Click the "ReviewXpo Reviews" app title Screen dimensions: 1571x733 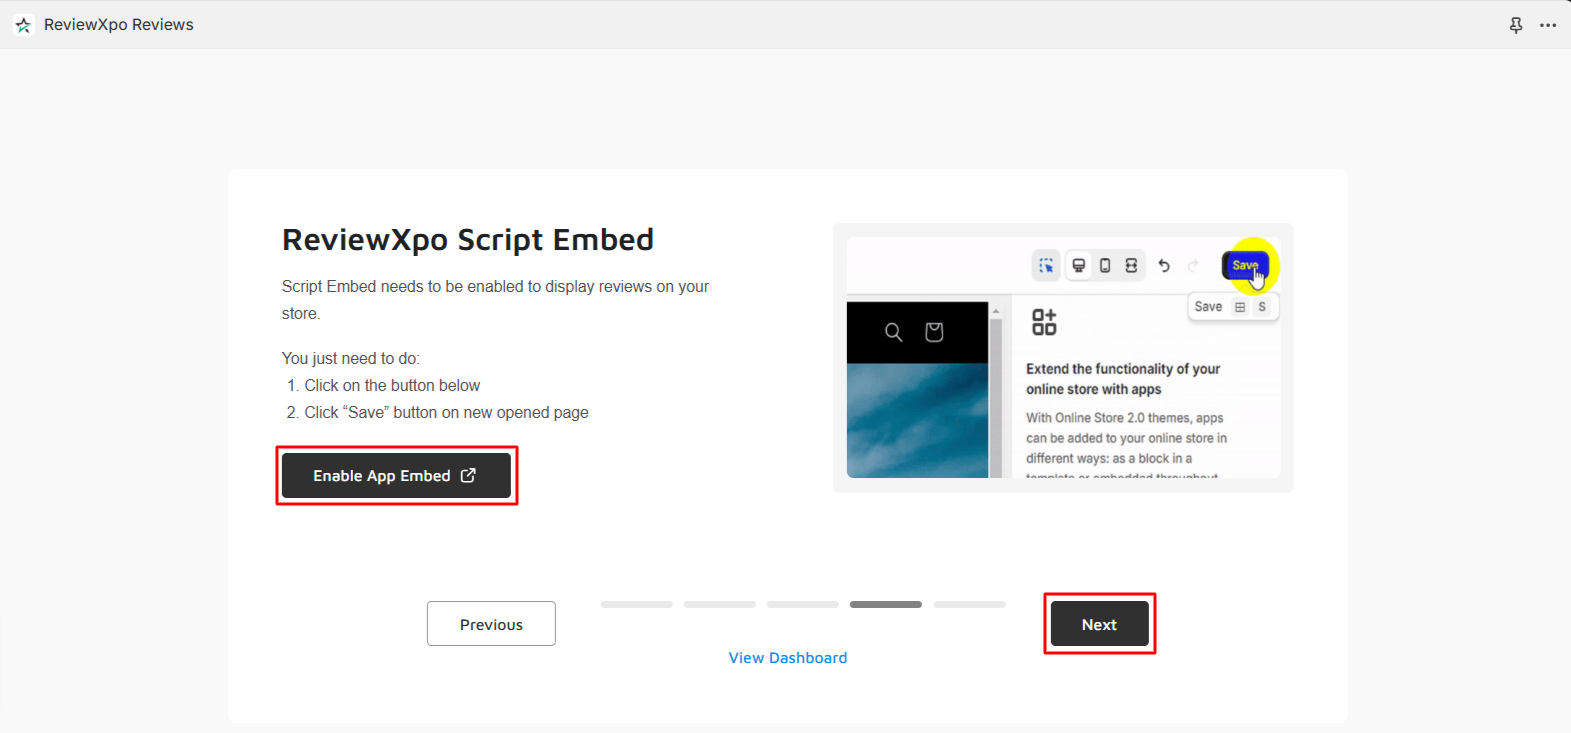(x=119, y=25)
